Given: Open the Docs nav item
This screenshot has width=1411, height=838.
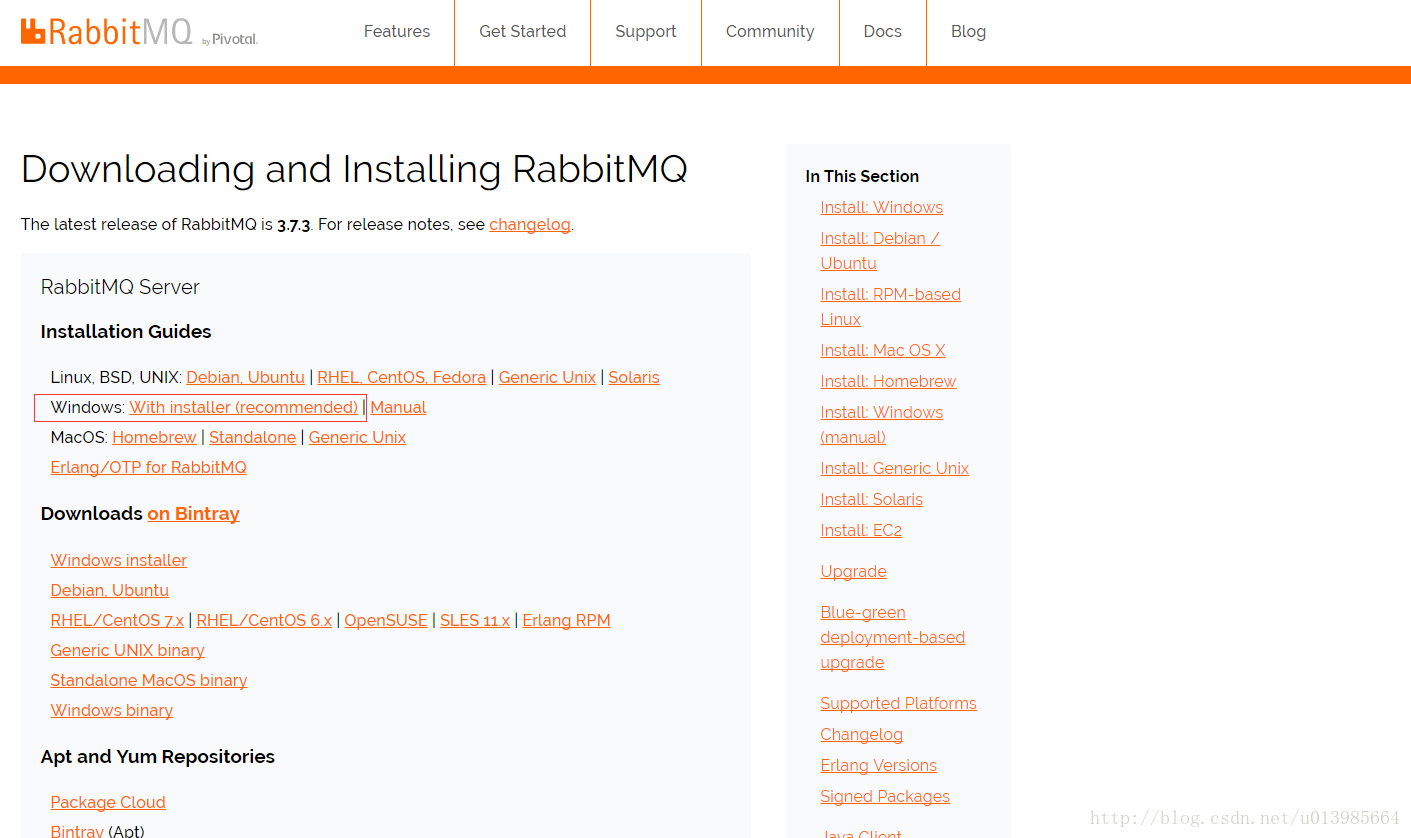Looking at the screenshot, I should coord(883,32).
